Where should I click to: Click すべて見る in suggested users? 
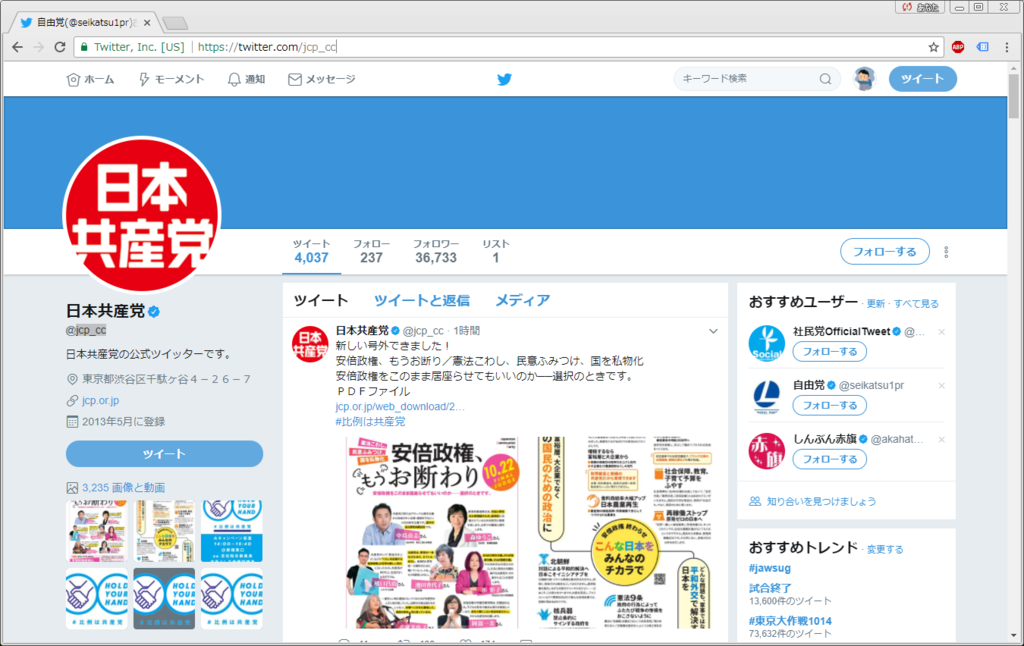click(916, 304)
